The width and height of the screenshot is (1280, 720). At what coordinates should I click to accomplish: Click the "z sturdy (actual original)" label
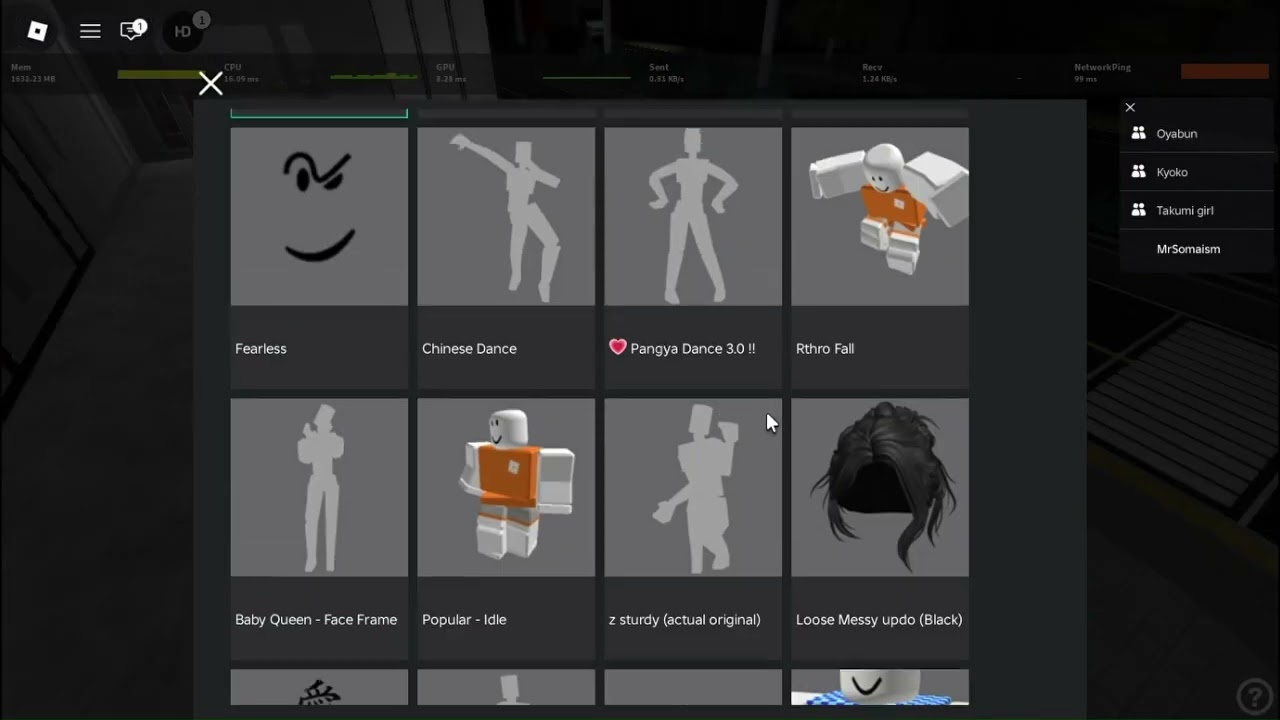685,619
